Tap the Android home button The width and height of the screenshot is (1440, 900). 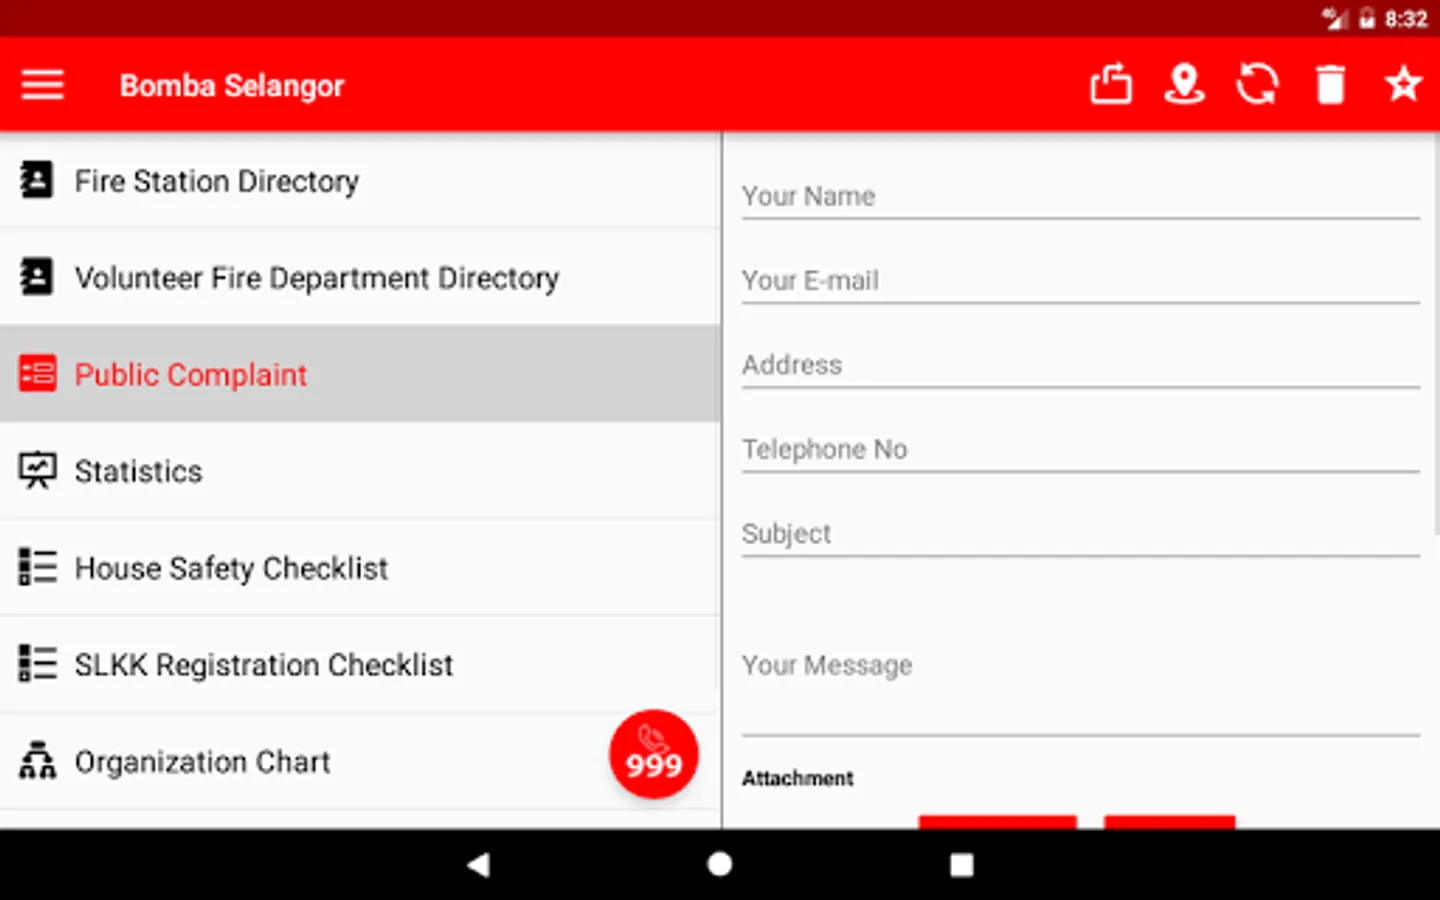point(720,864)
